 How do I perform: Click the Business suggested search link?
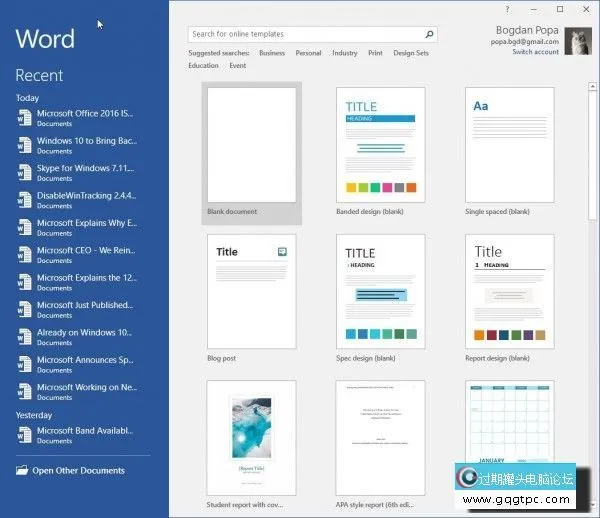pos(271,53)
